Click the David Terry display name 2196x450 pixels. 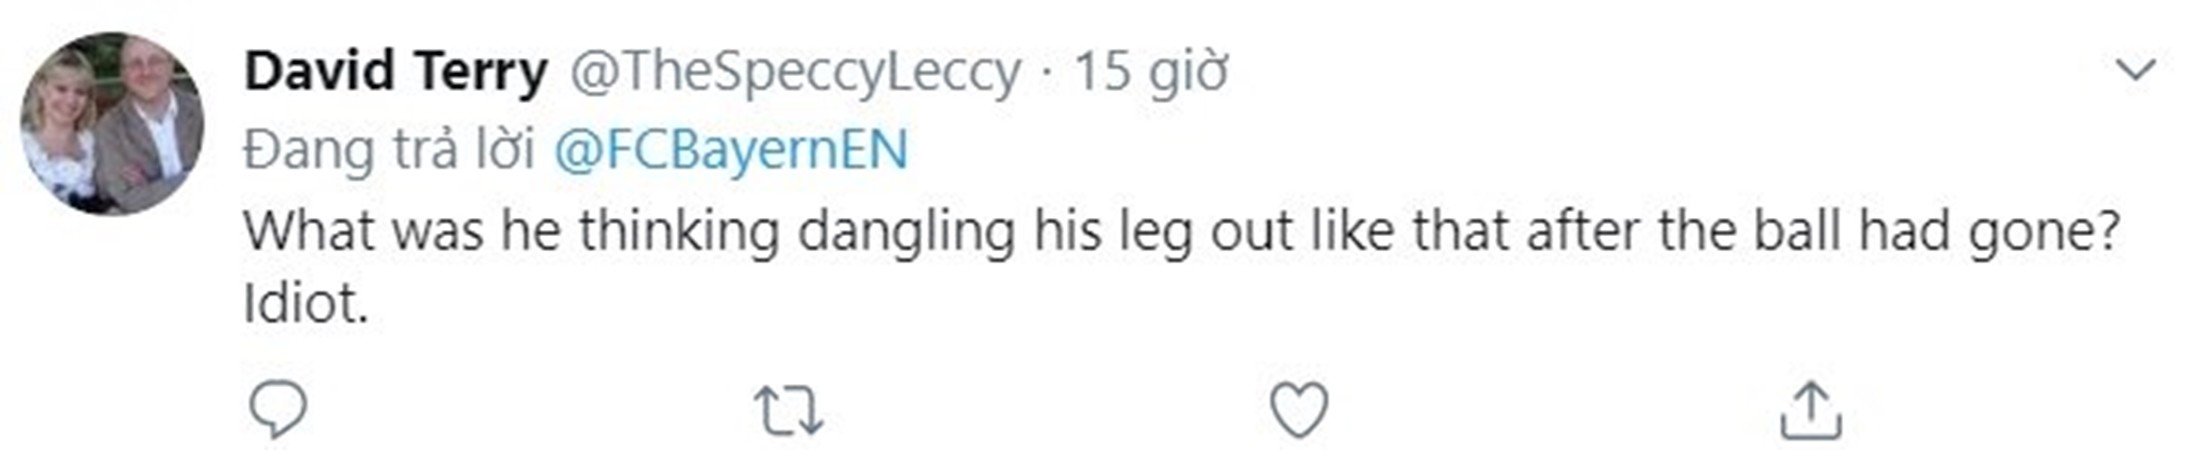click(396, 72)
